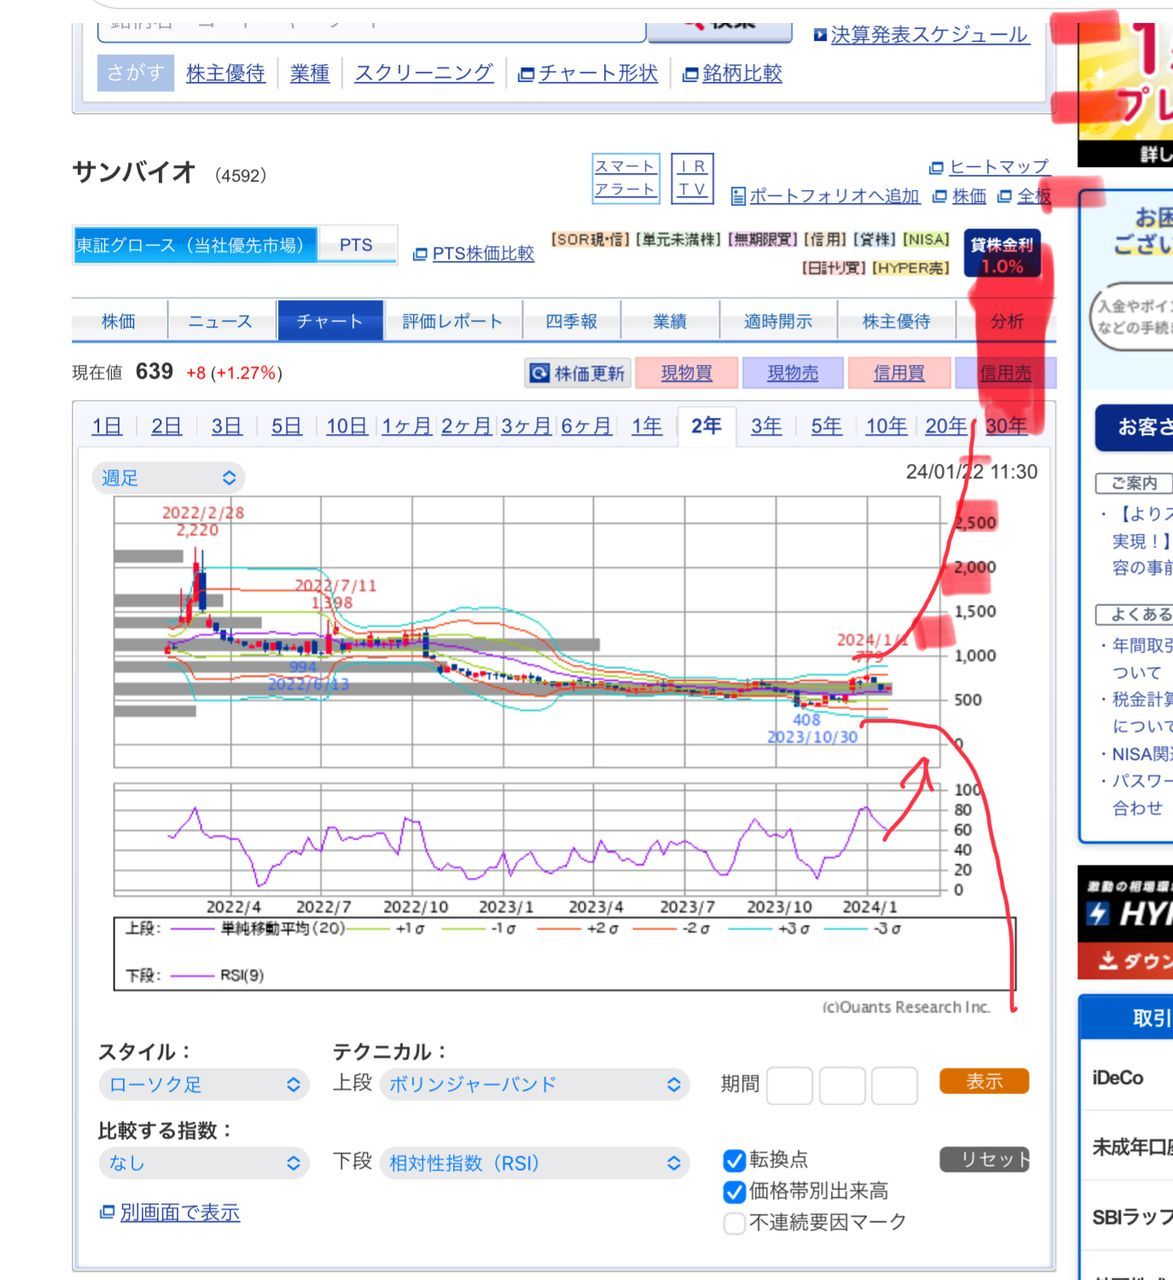
Task: Open the スマートアラート icon
Action: tap(625, 178)
